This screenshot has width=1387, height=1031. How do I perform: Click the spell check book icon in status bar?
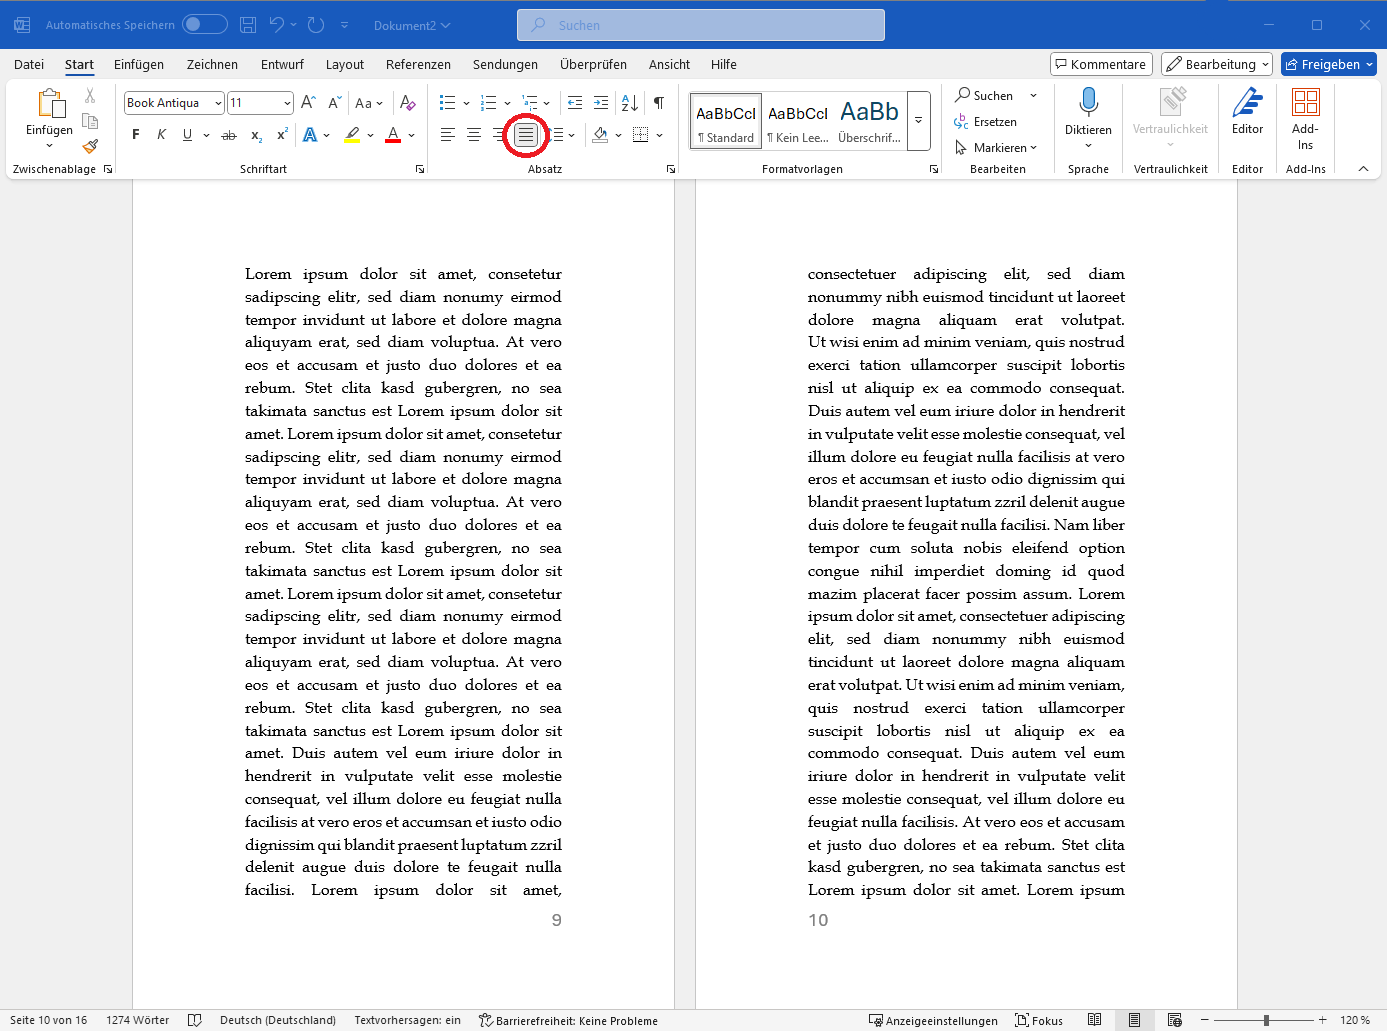click(195, 1020)
